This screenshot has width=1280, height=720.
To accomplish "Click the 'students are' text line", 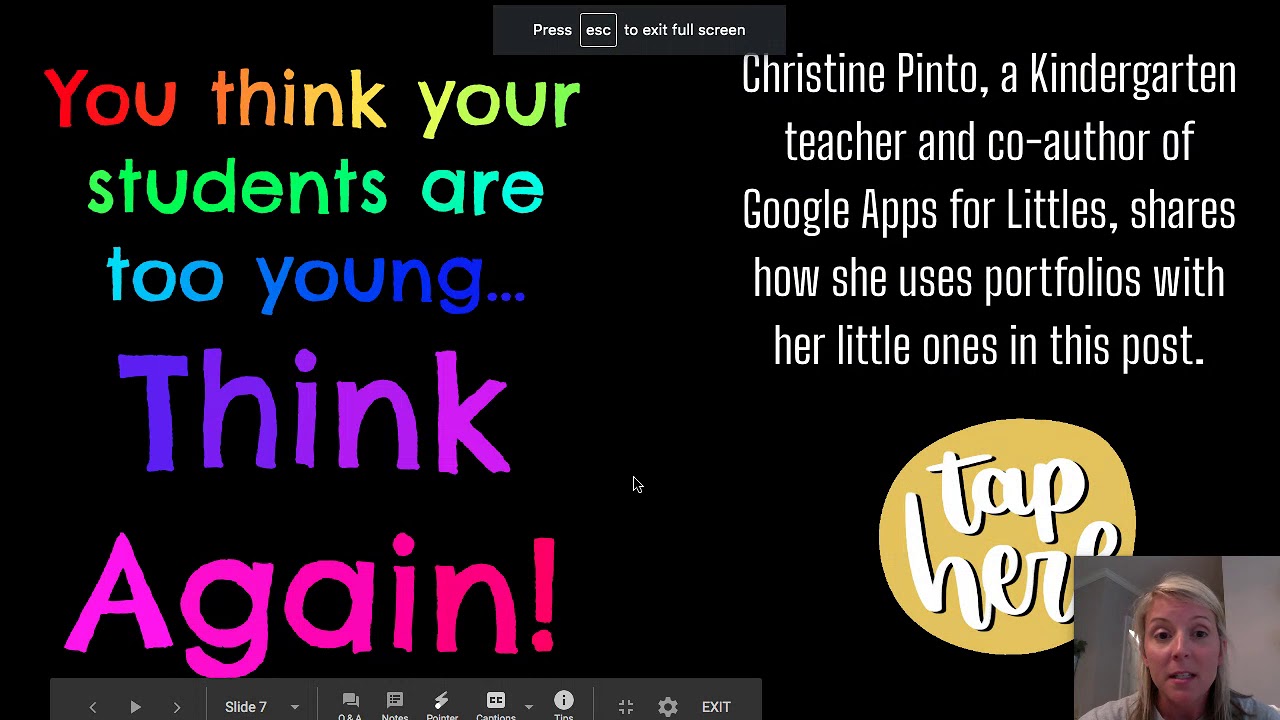I will (x=316, y=187).
